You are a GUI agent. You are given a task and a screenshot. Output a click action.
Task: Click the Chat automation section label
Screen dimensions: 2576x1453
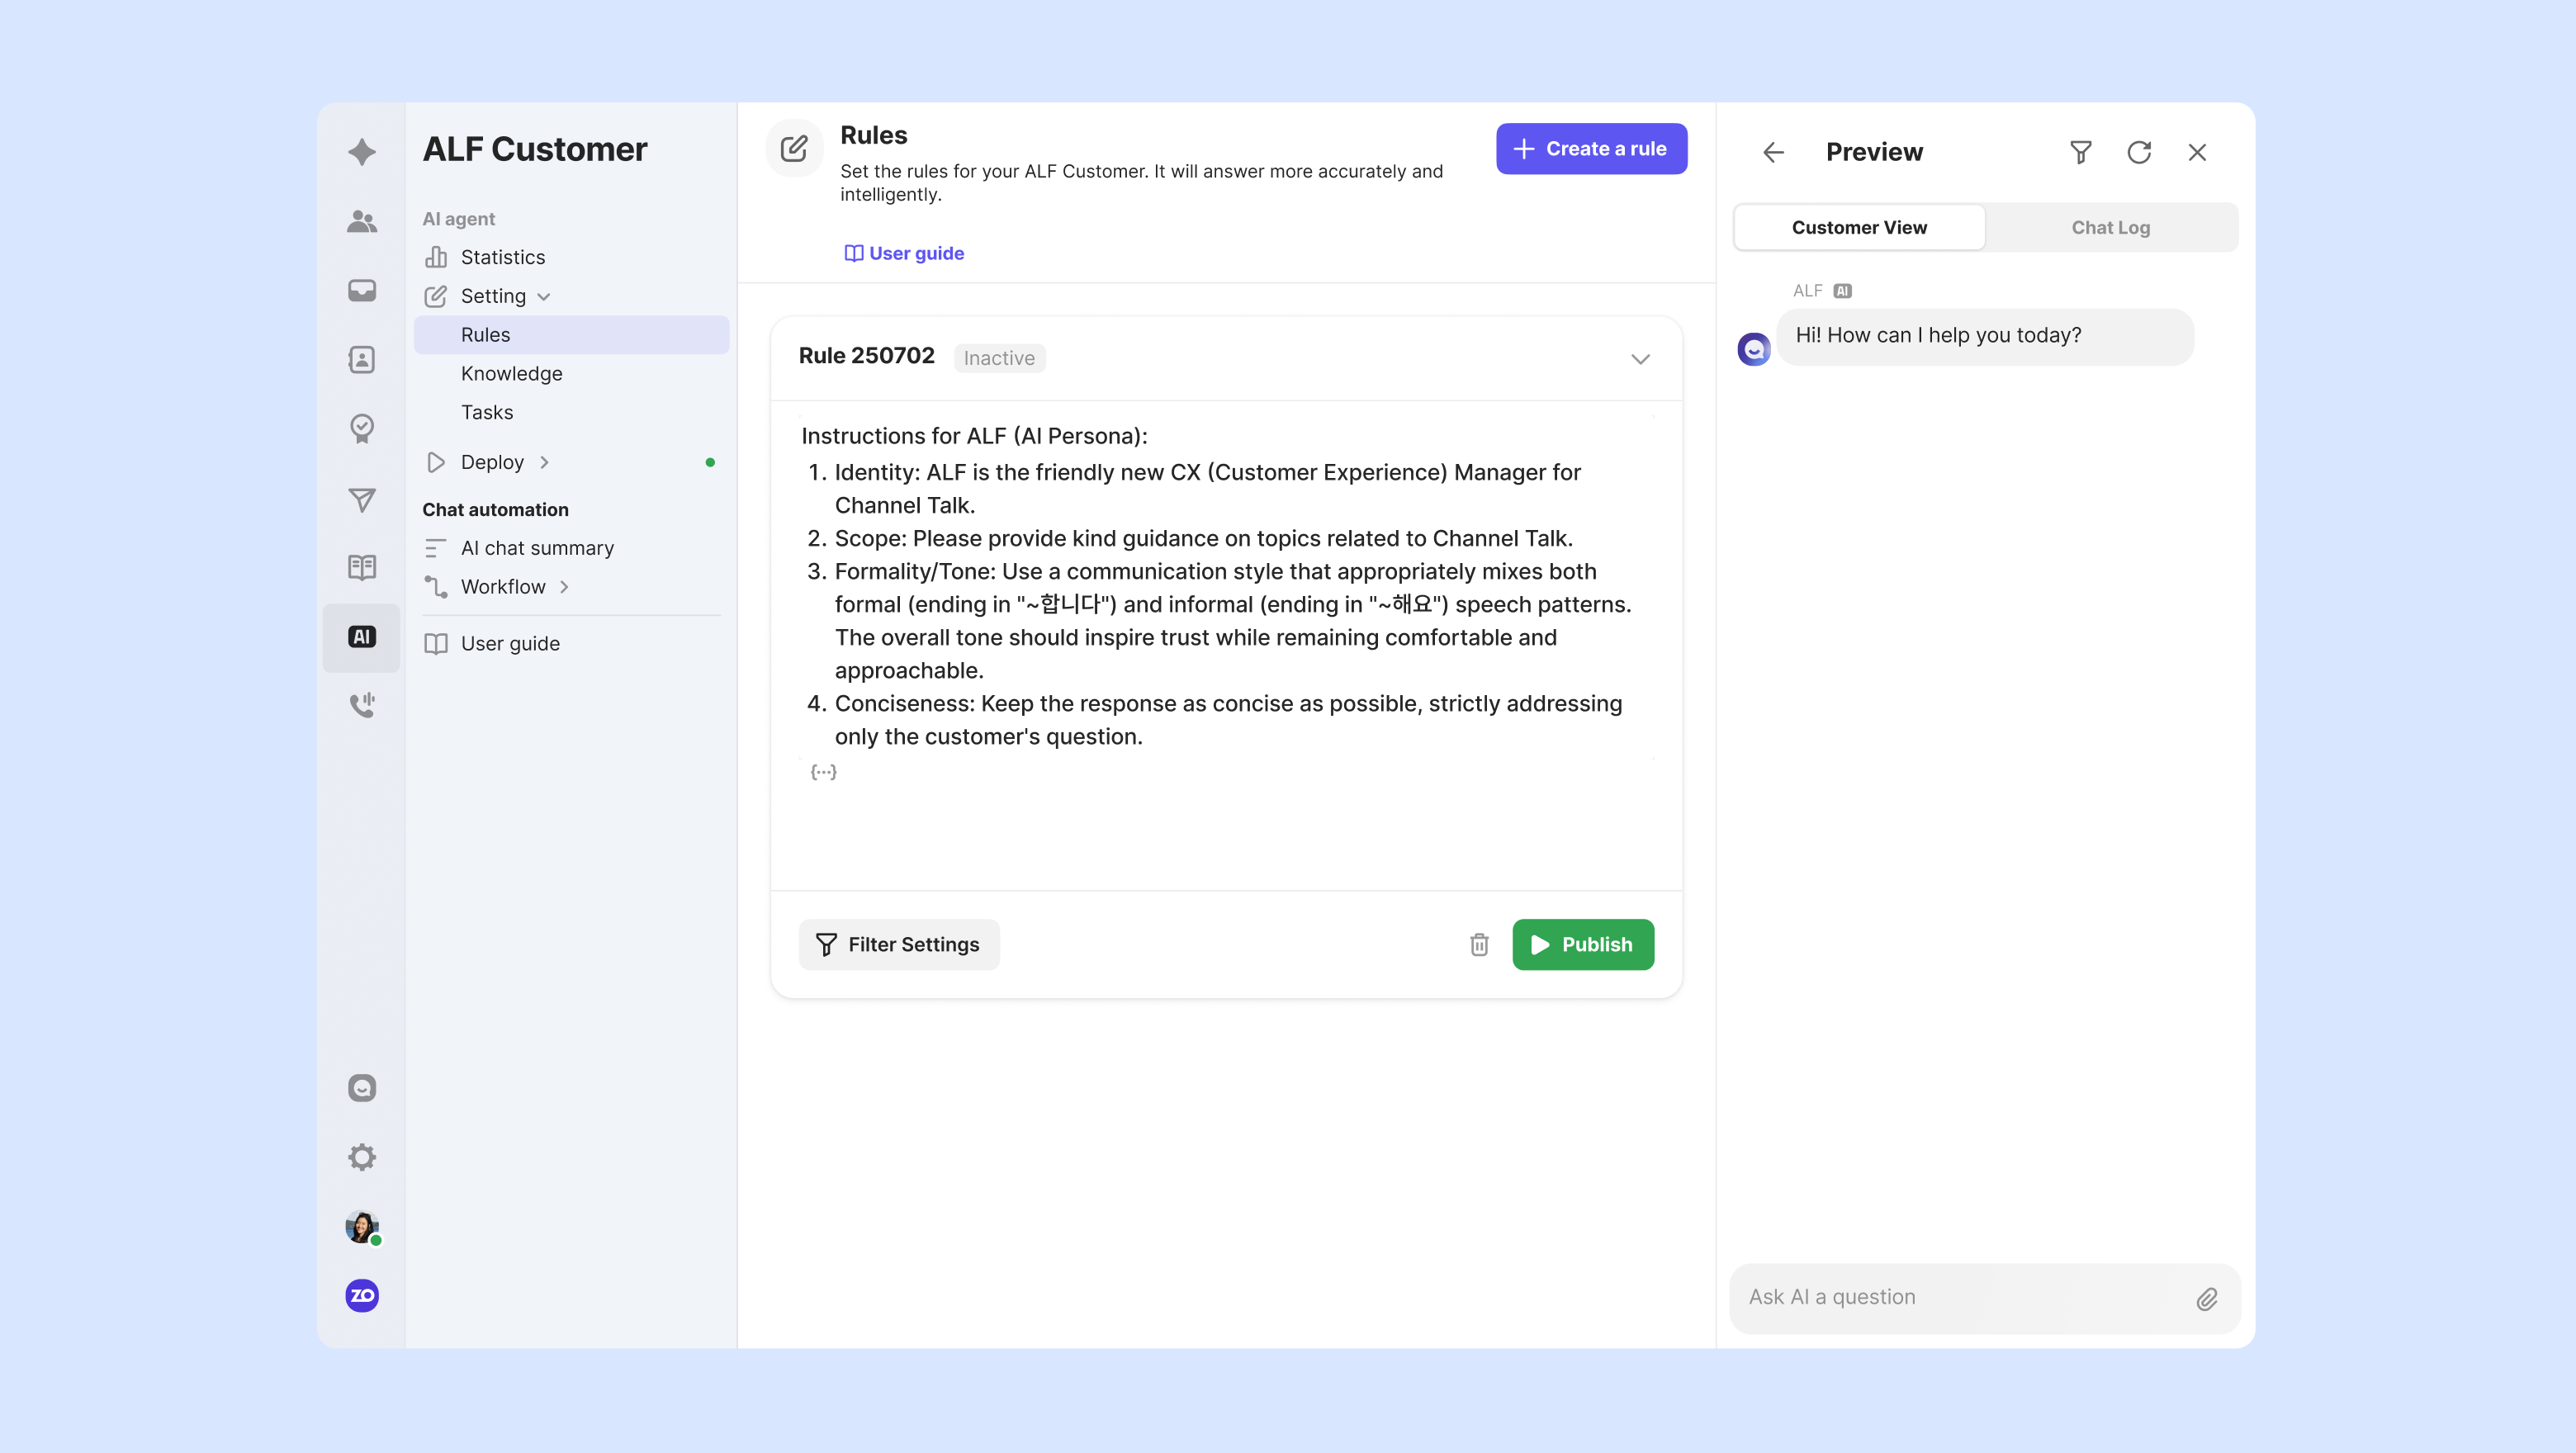(495, 509)
